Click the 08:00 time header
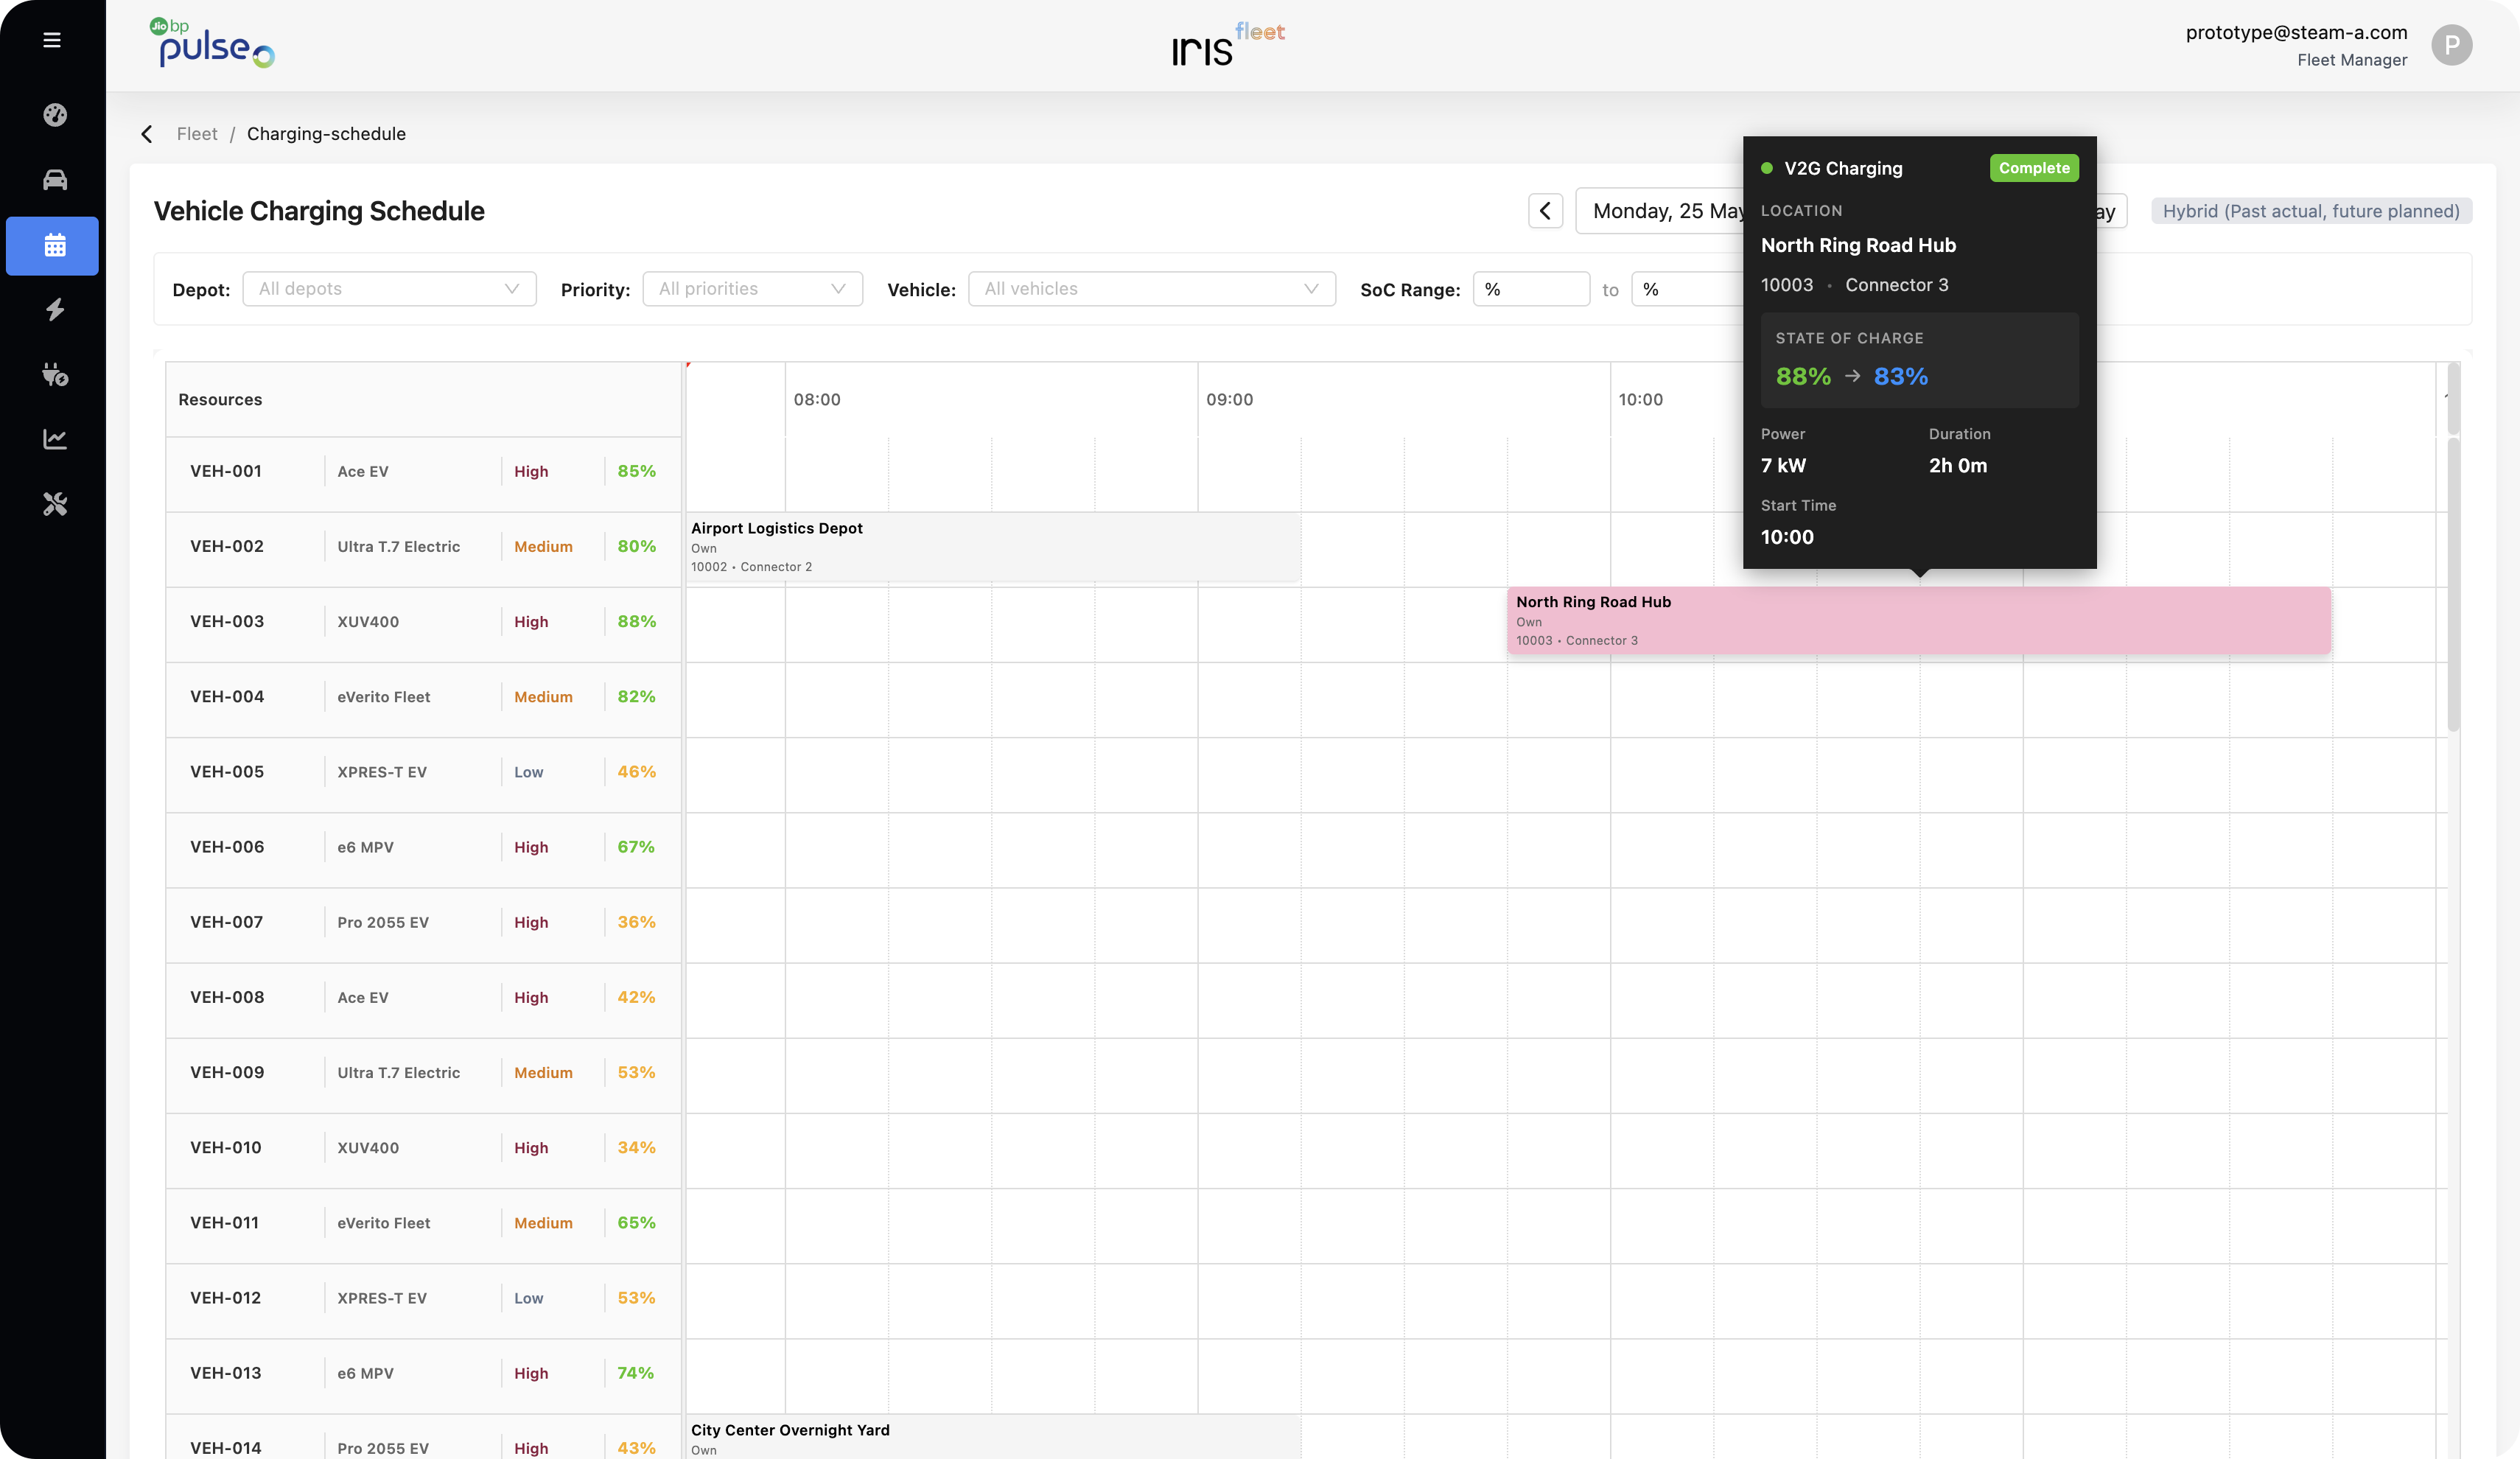The image size is (2520, 1459). (x=817, y=400)
